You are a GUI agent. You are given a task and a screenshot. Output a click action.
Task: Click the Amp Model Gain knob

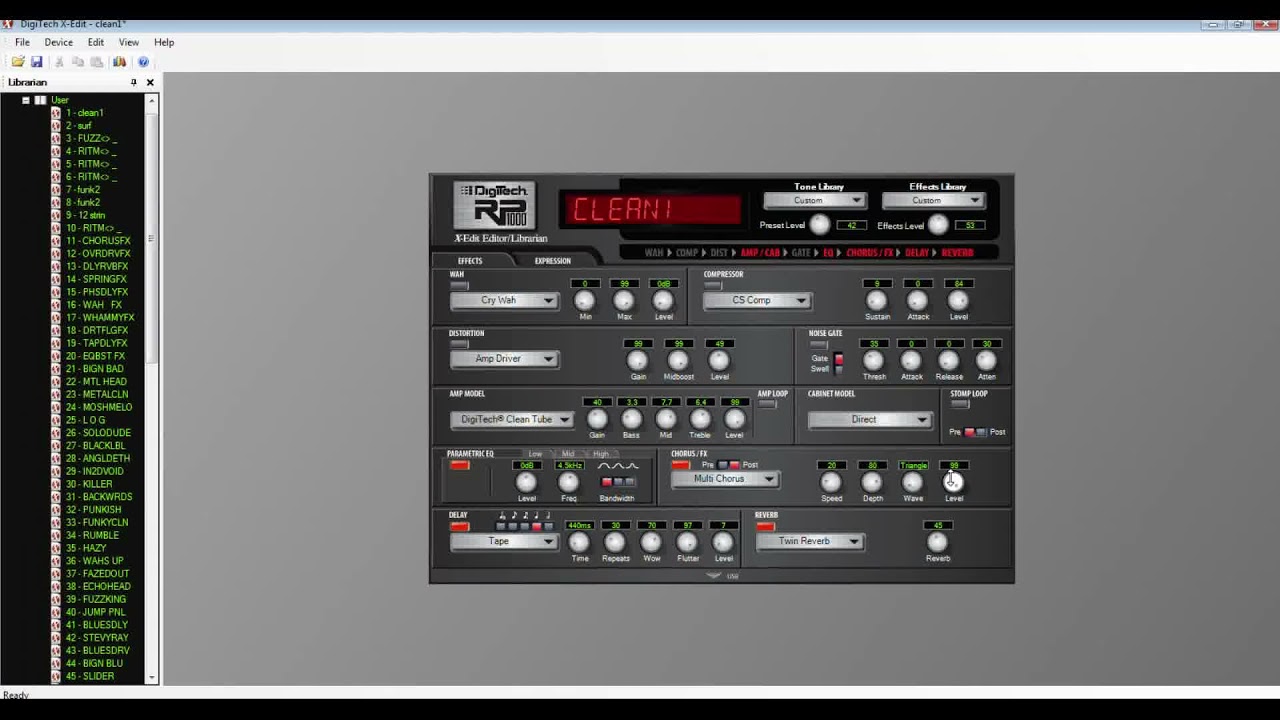pos(597,419)
